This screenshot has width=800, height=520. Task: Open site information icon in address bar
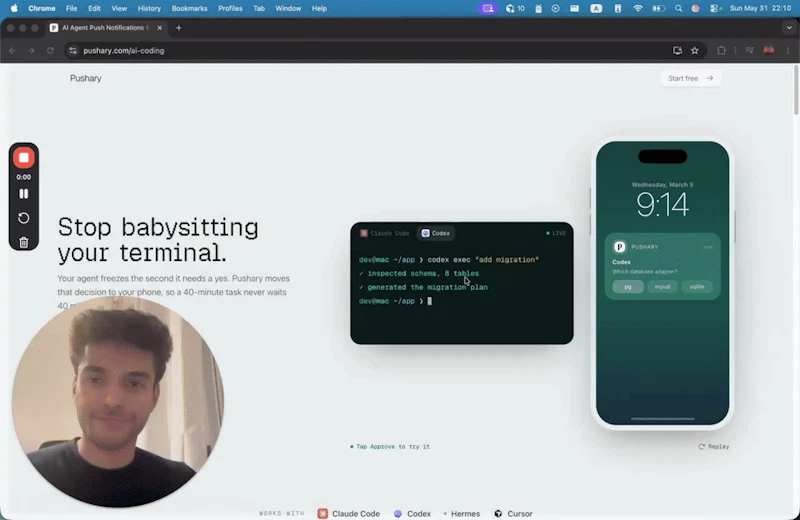click(73, 51)
